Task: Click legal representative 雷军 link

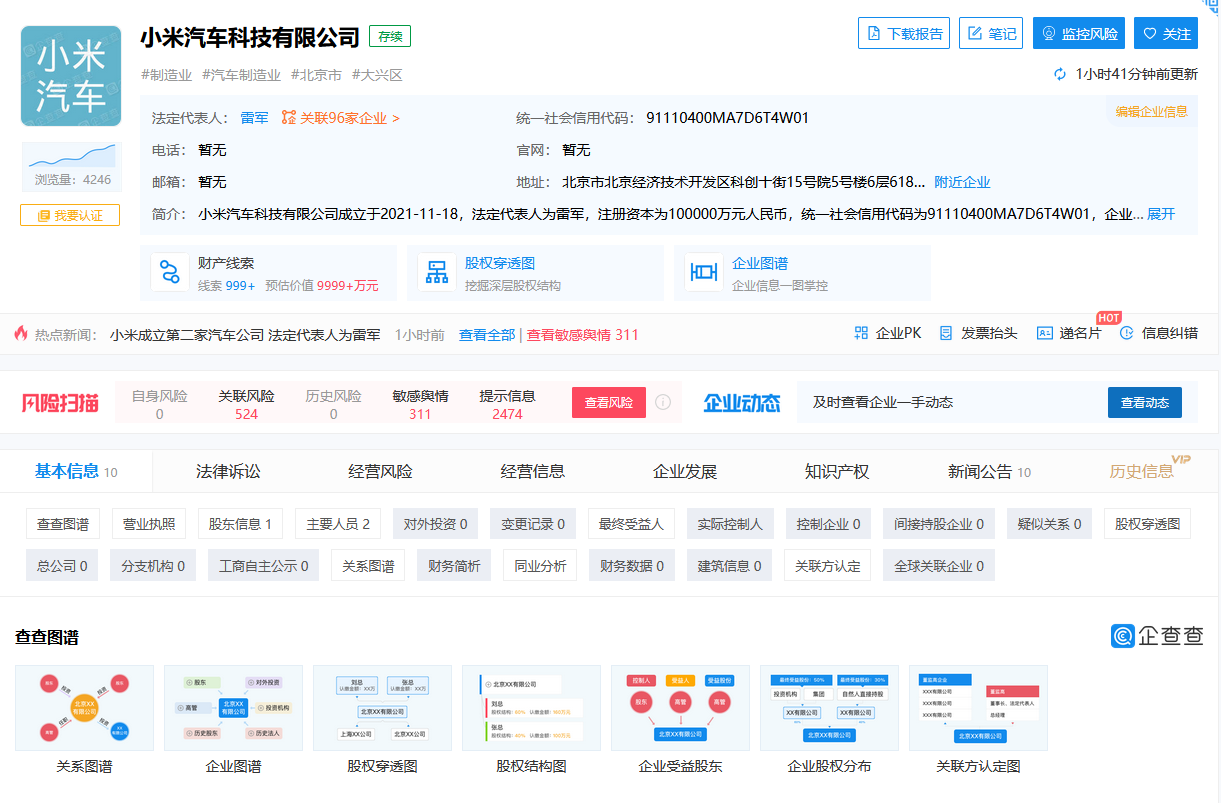Action: [254, 118]
